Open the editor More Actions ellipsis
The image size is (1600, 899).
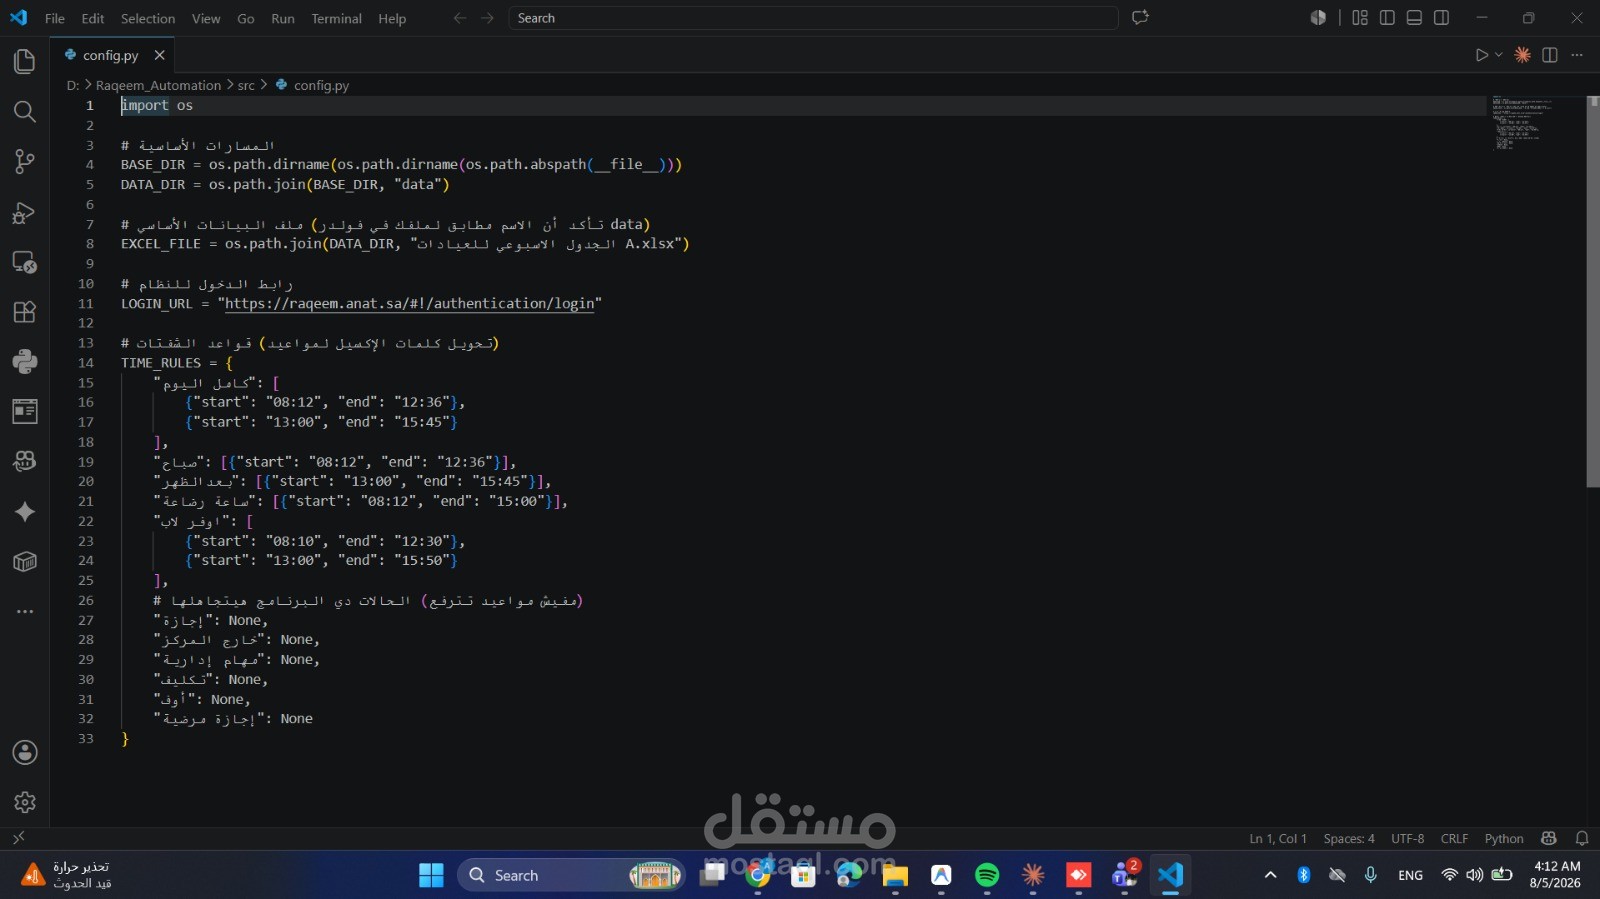[1577, 55]
